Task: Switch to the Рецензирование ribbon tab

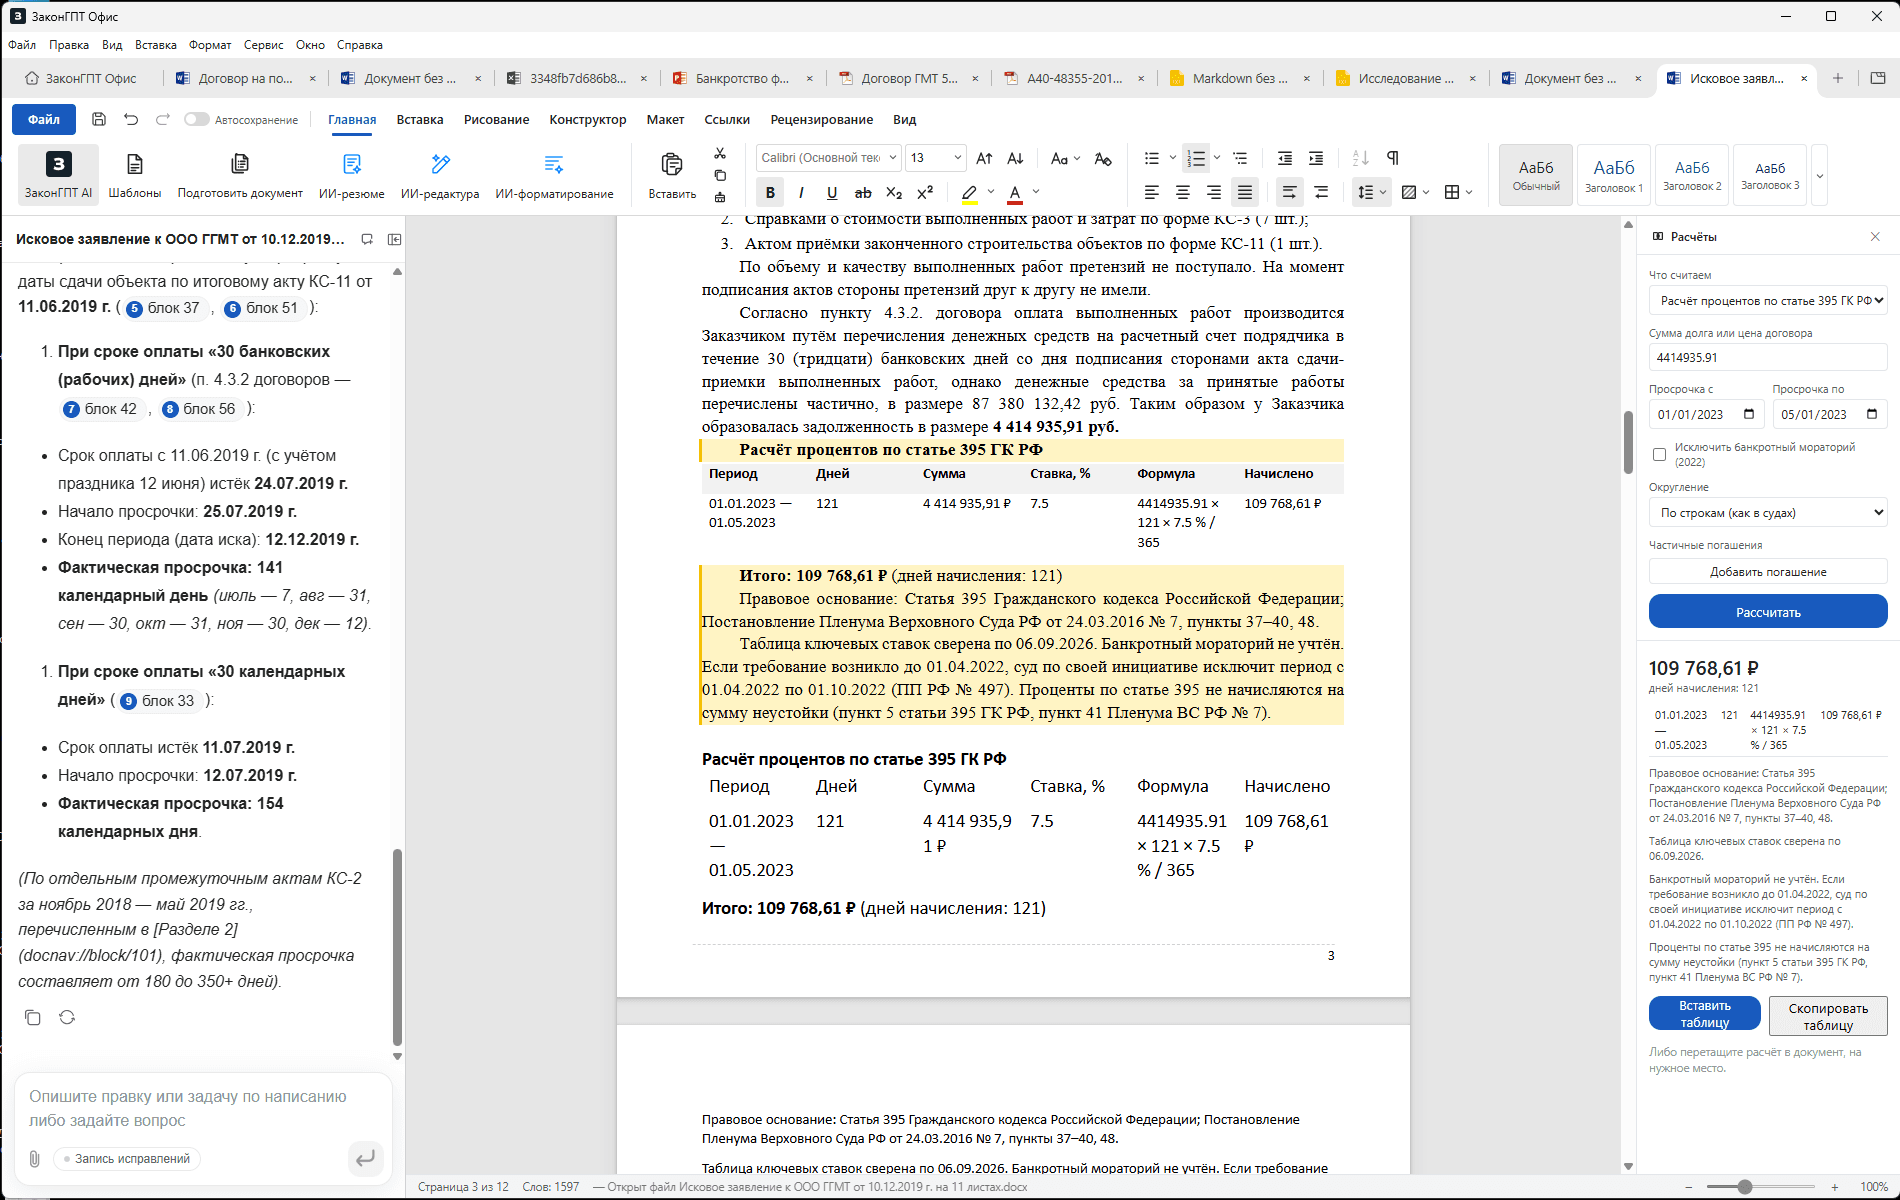Action: coord(822,119)
